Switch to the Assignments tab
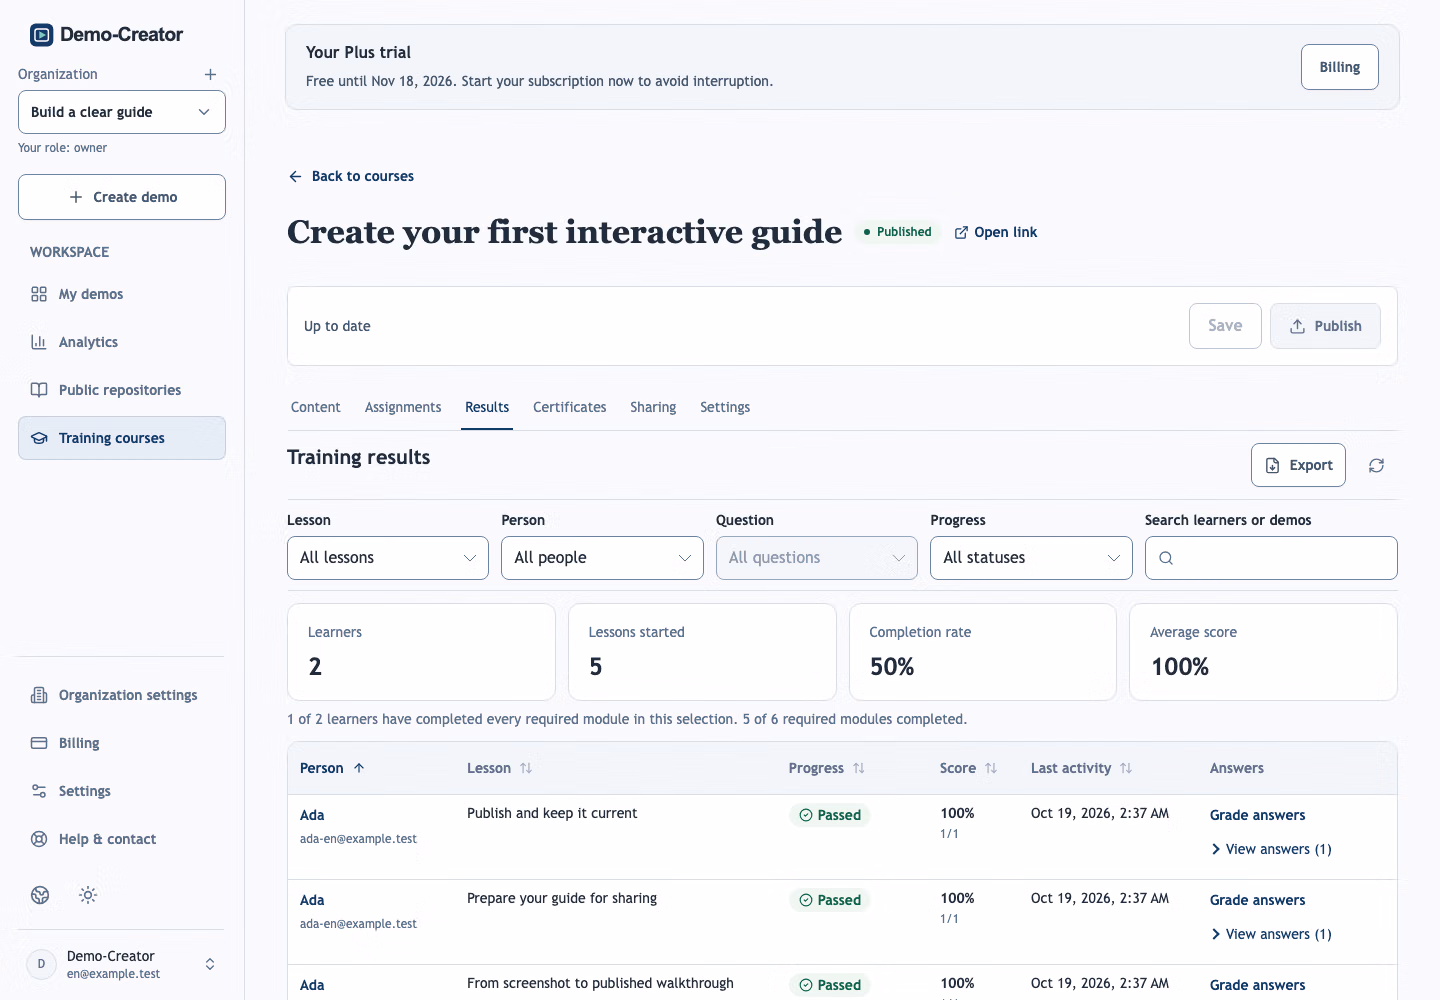1440x1000 pixels. pos(403,407)
